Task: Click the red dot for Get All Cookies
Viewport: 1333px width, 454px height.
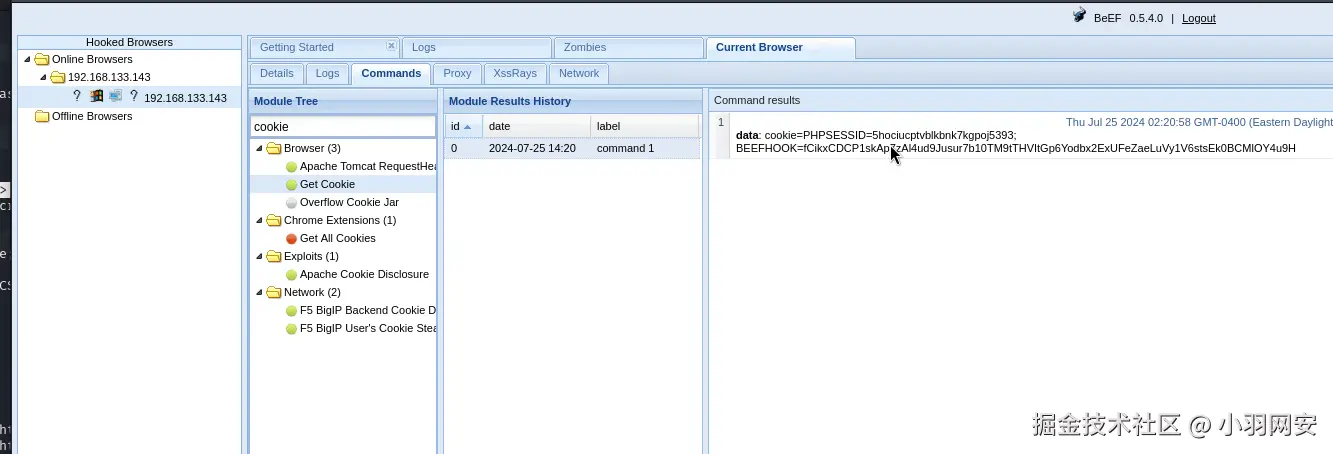Action: (x=291, y=238)
